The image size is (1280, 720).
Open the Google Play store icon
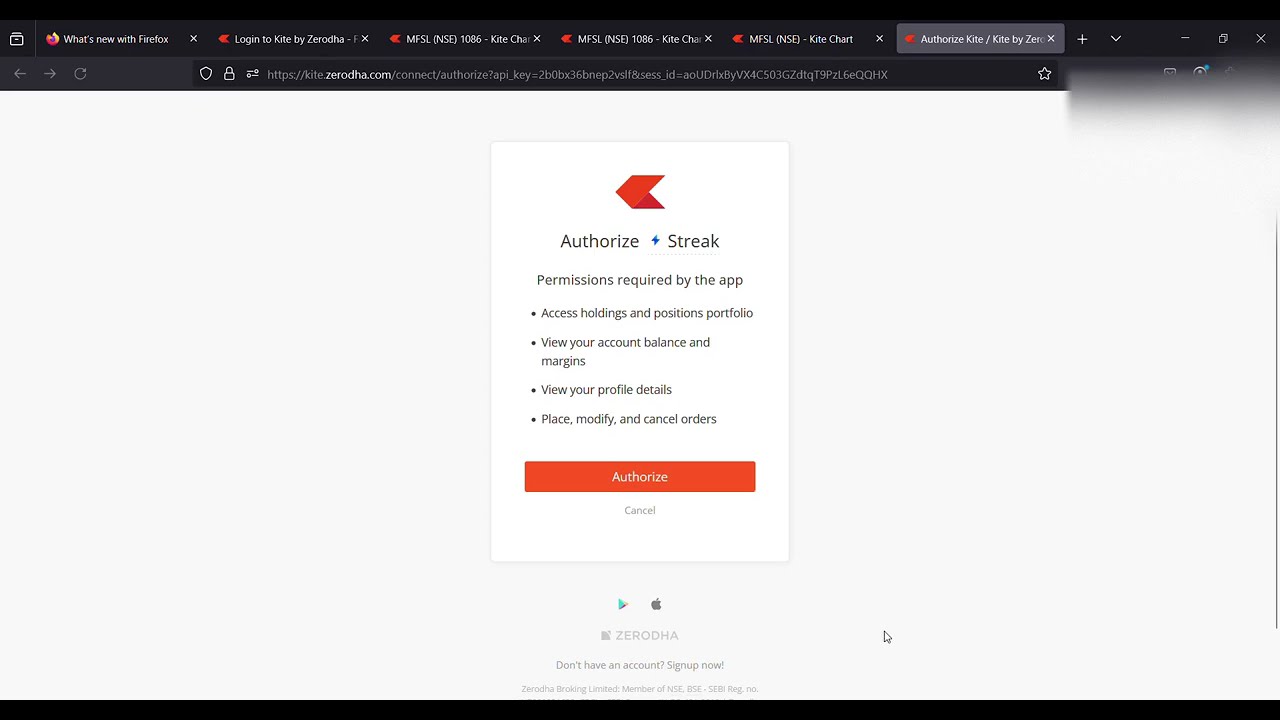coord(622,604)
